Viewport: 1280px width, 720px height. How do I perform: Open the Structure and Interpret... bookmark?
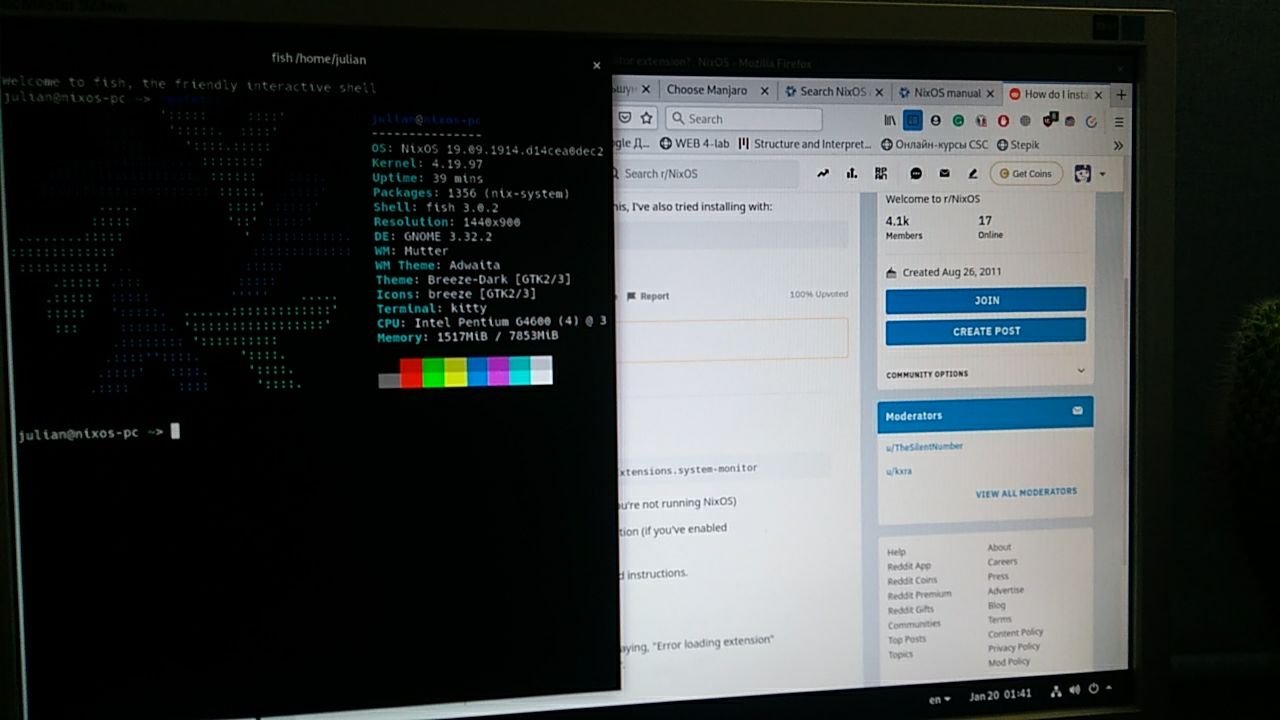pyautogui.click(x=805, y=144)
